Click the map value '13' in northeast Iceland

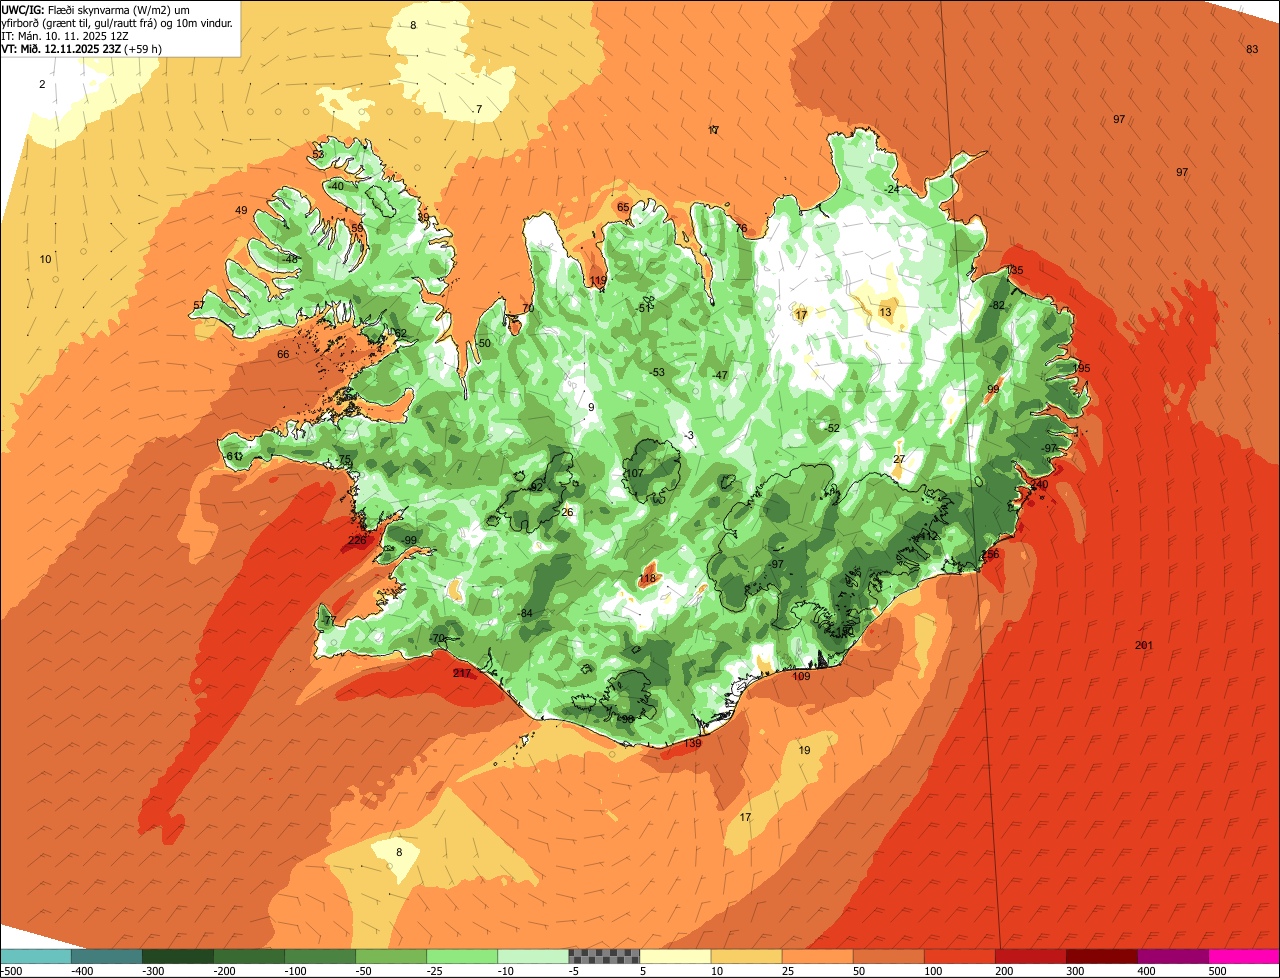[885, 312]
